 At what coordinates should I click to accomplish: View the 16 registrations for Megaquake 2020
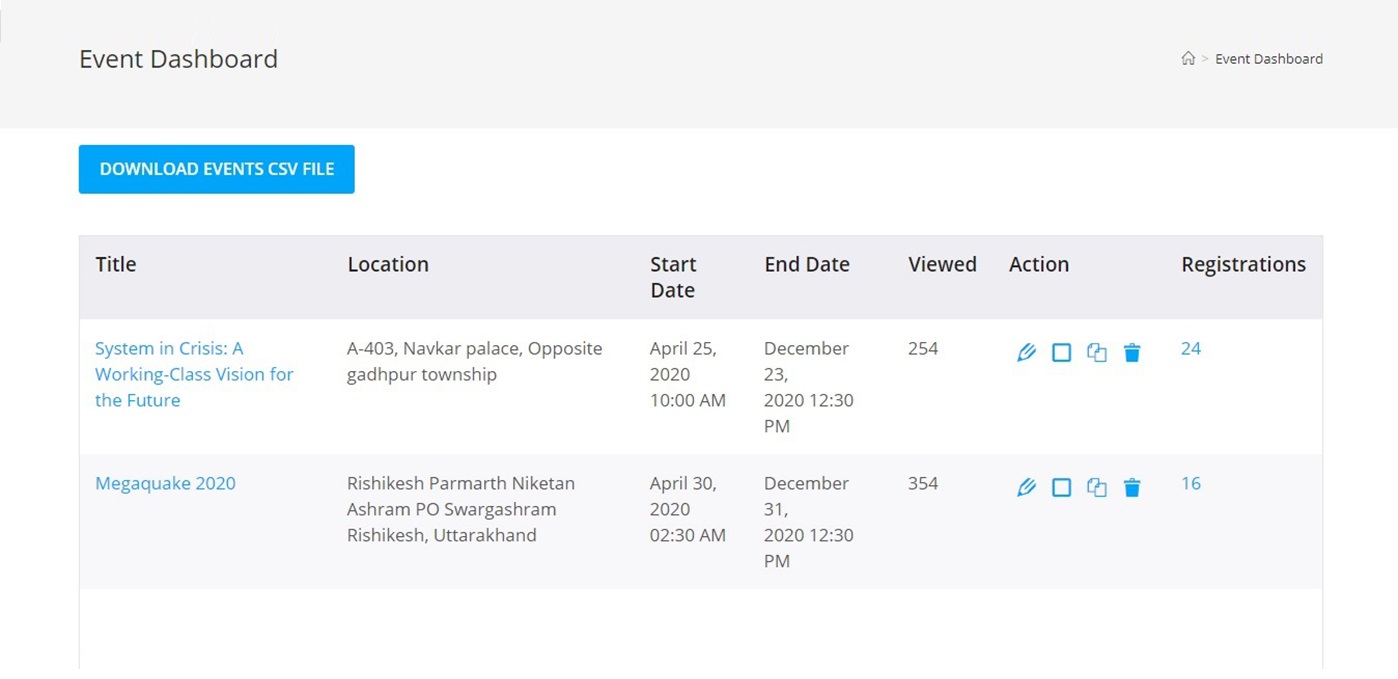[1190, 483]
